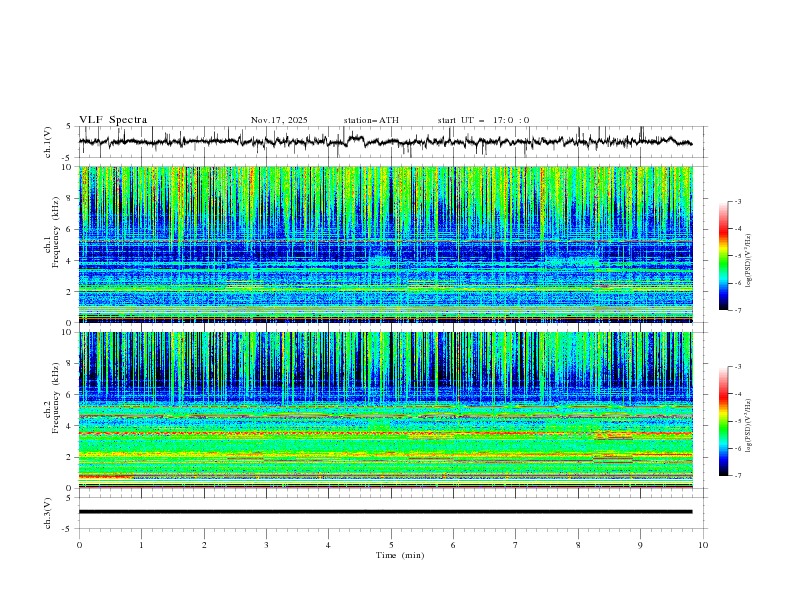
Task: Click the ch.1 color bar log(PSD) label
Action: click(x=749, y=261)
